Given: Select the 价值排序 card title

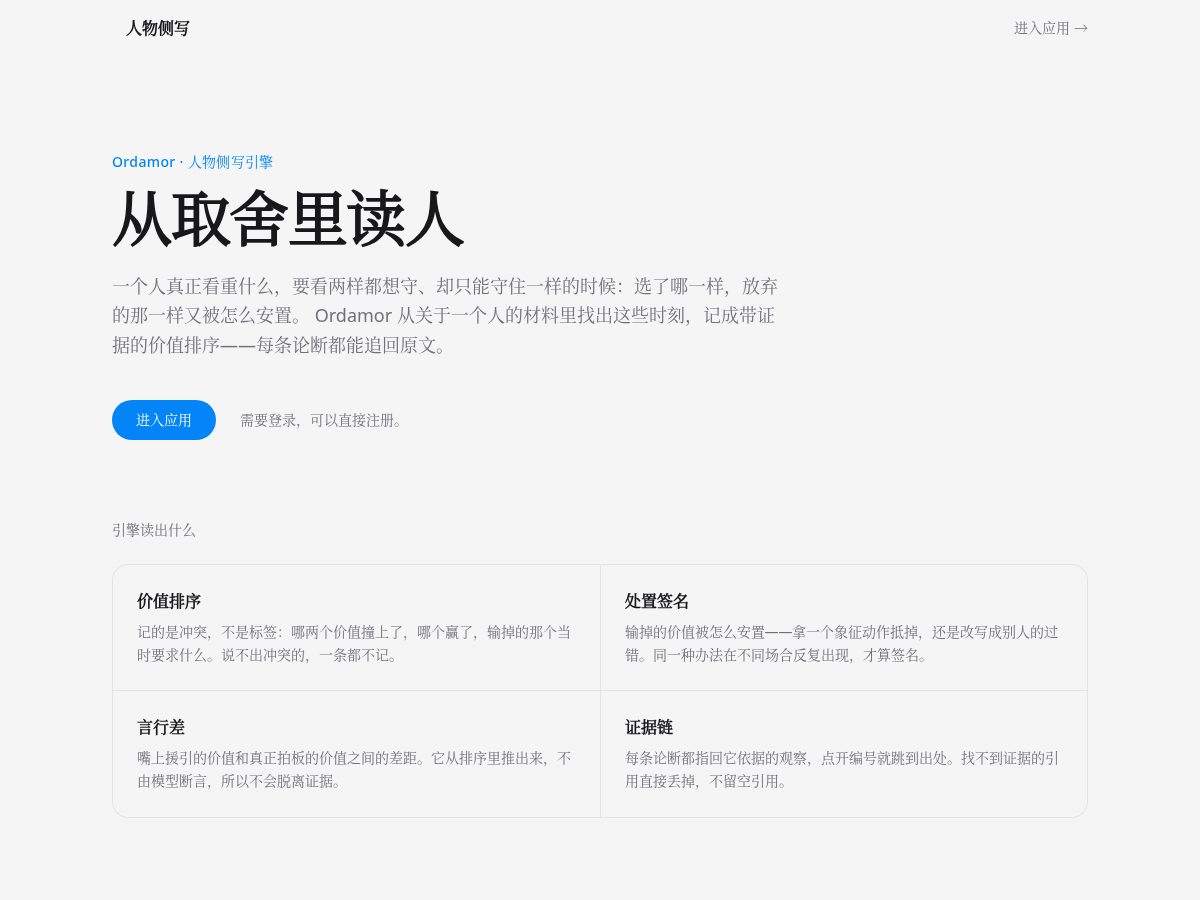Looking at the screenshot, I should click(169, 601).
